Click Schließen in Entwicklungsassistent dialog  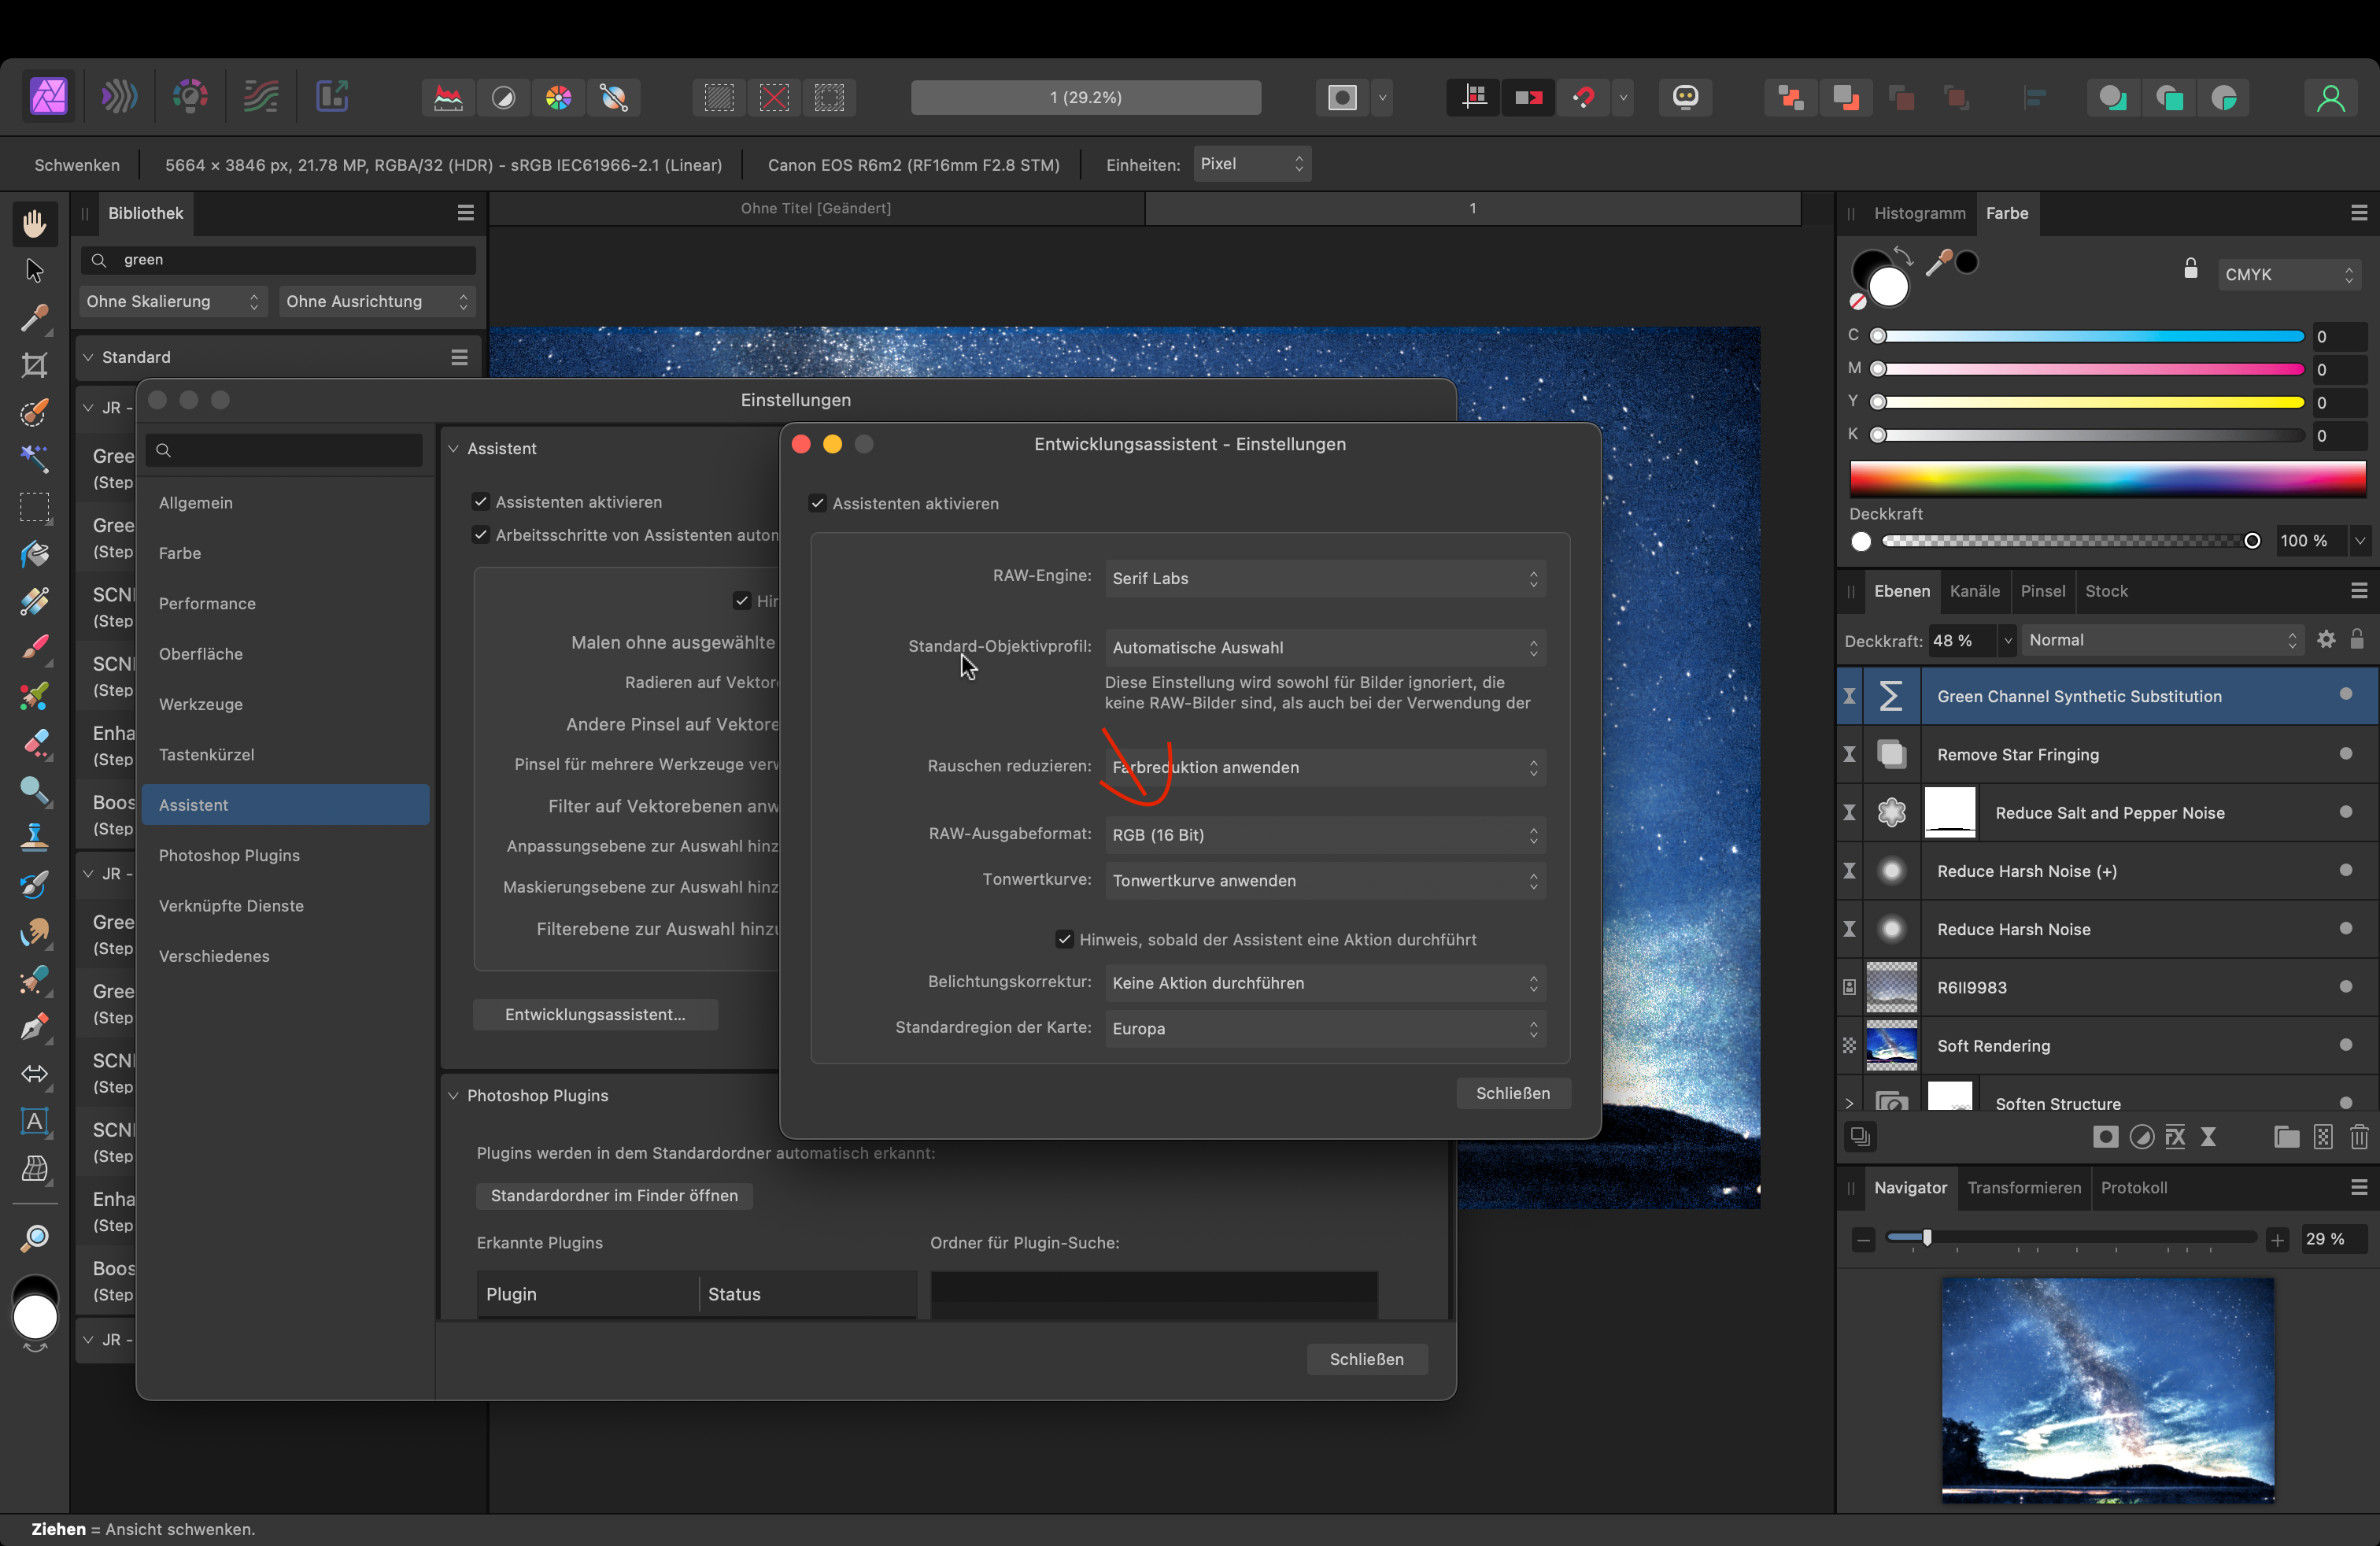(1513, 1093)
